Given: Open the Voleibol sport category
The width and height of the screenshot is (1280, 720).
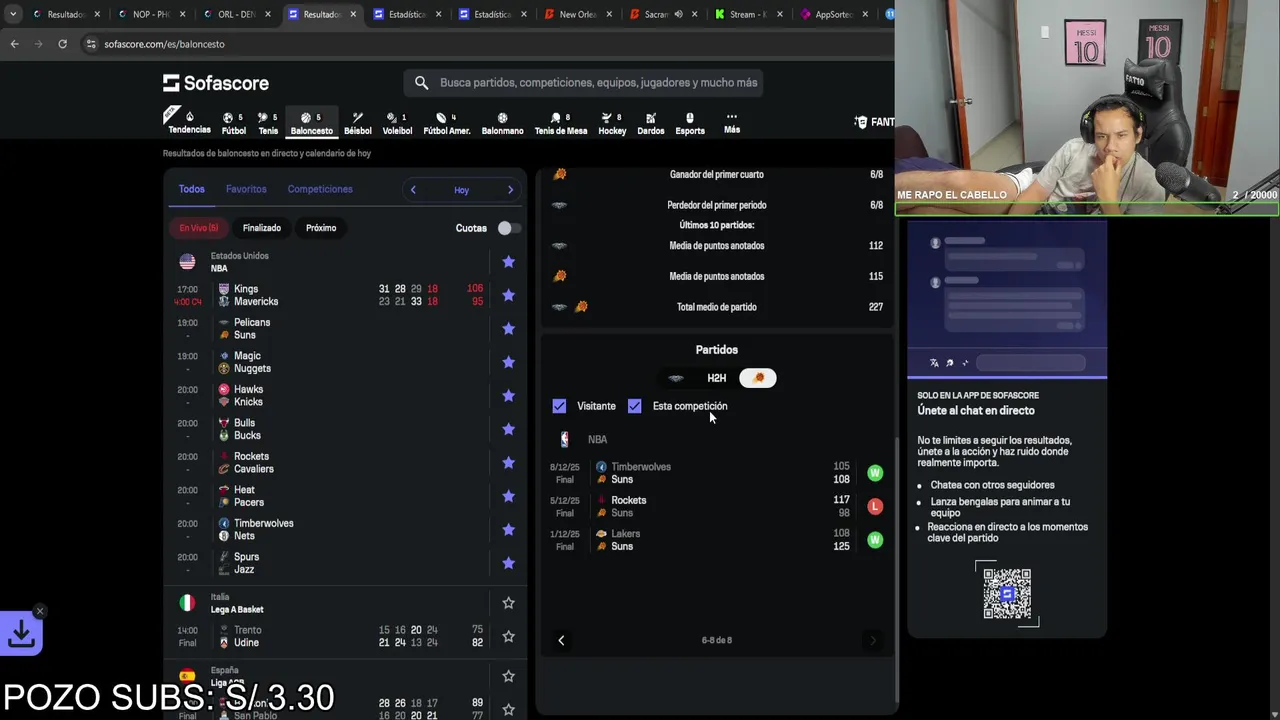Looking at the screenshot, I should pyautogui.click(x=397, y=123).
